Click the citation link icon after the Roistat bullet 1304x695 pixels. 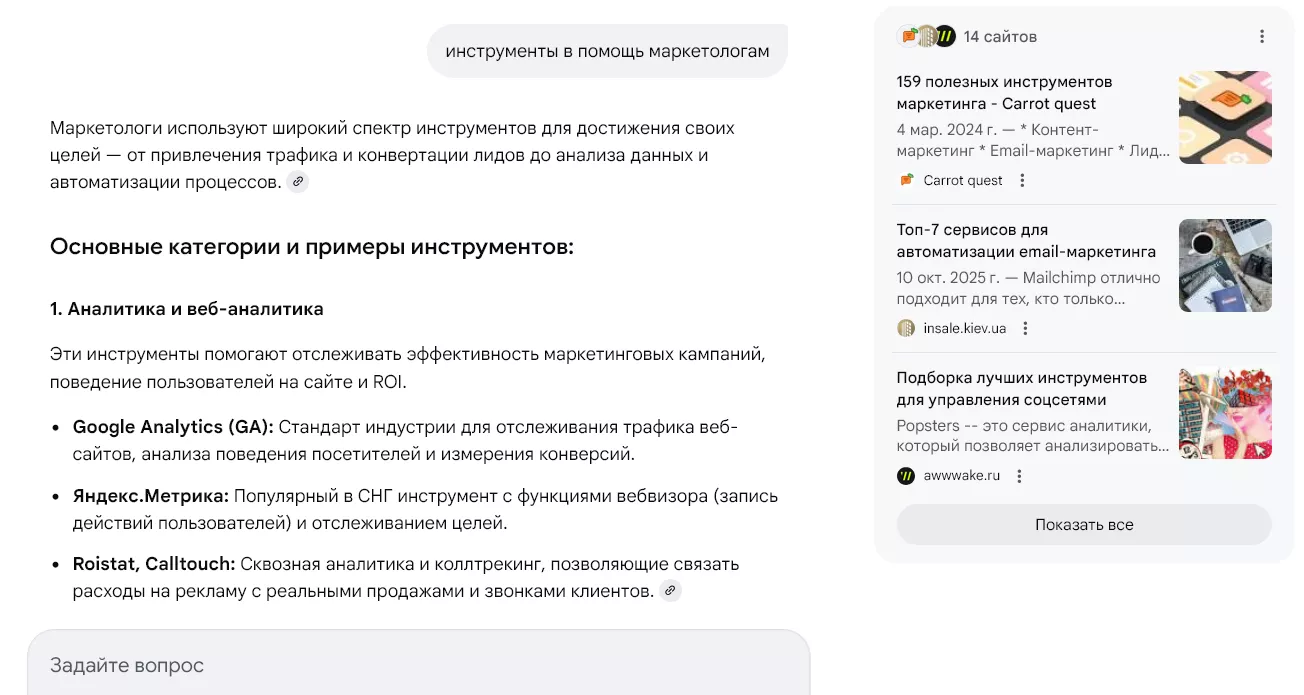click(669, 590)
